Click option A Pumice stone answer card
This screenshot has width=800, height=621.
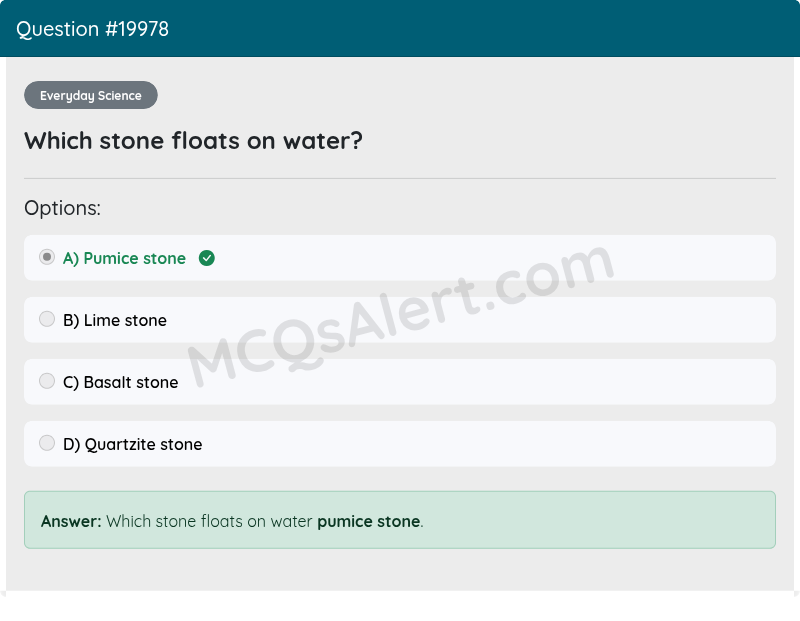click(400, 257)
